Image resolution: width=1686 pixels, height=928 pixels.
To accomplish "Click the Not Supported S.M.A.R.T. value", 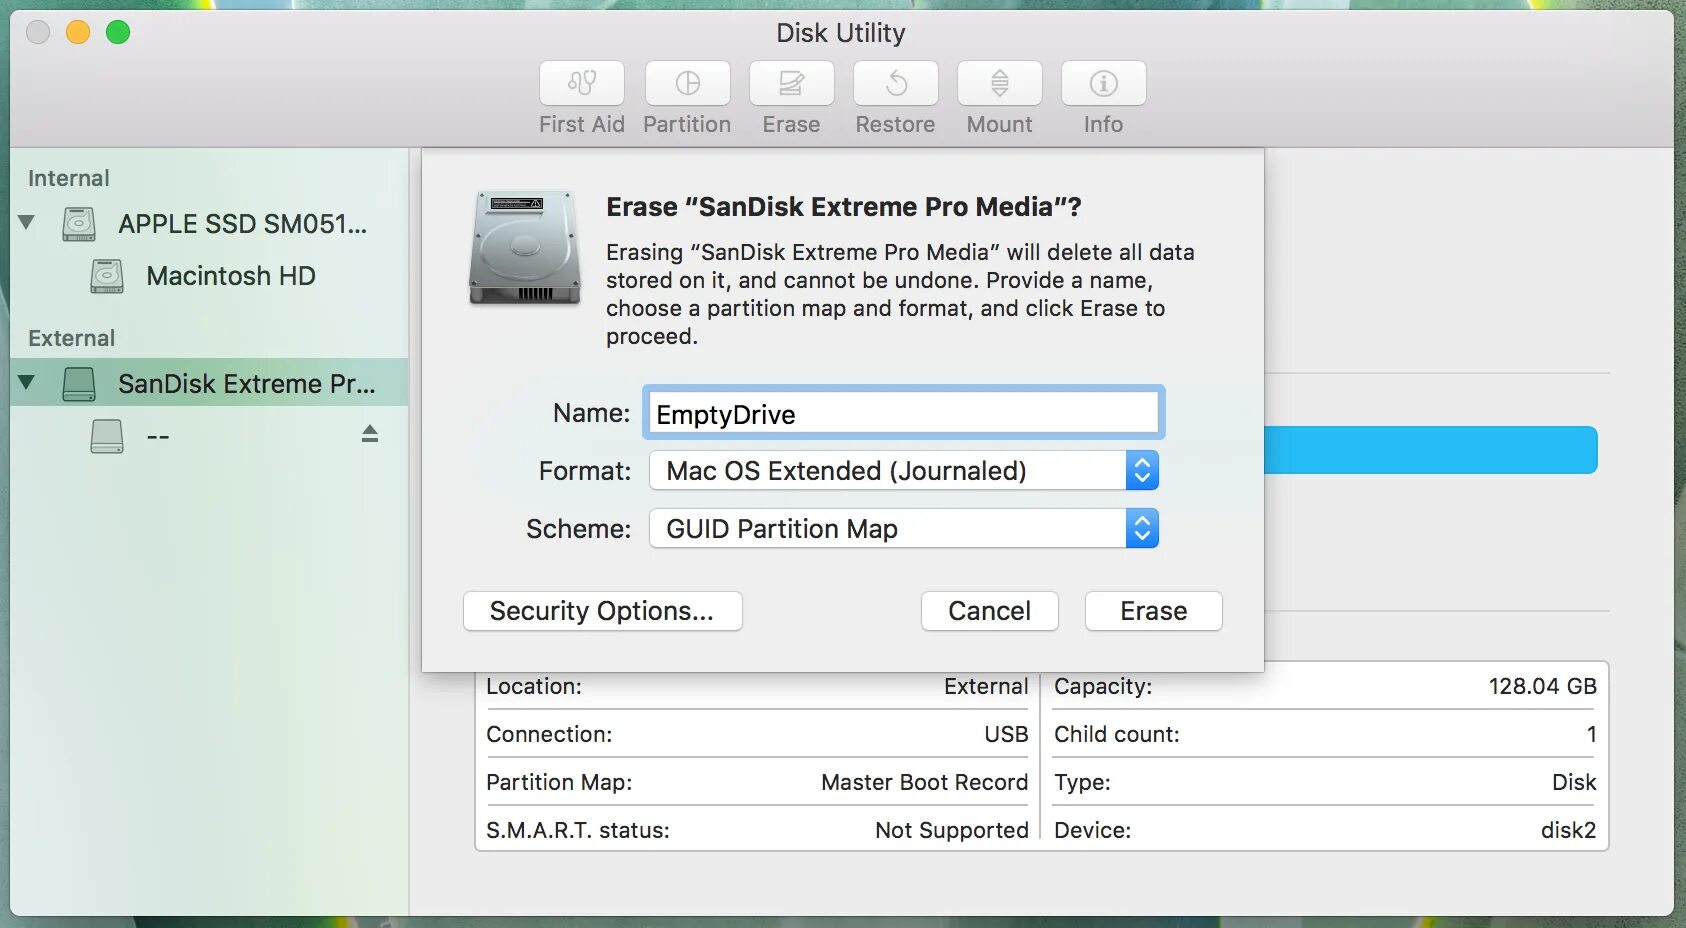I will [x=952, y=830].
